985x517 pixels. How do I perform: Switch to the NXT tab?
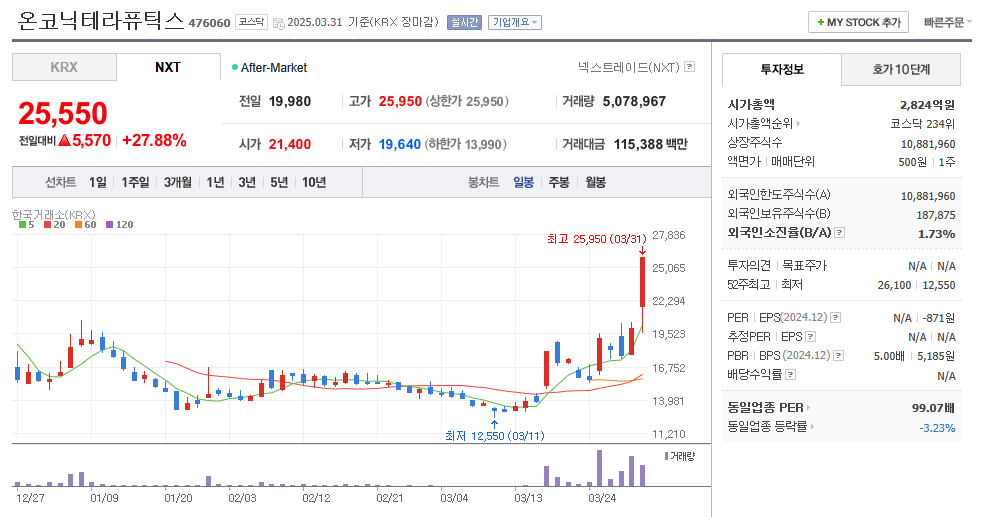(x=168, y=67)
